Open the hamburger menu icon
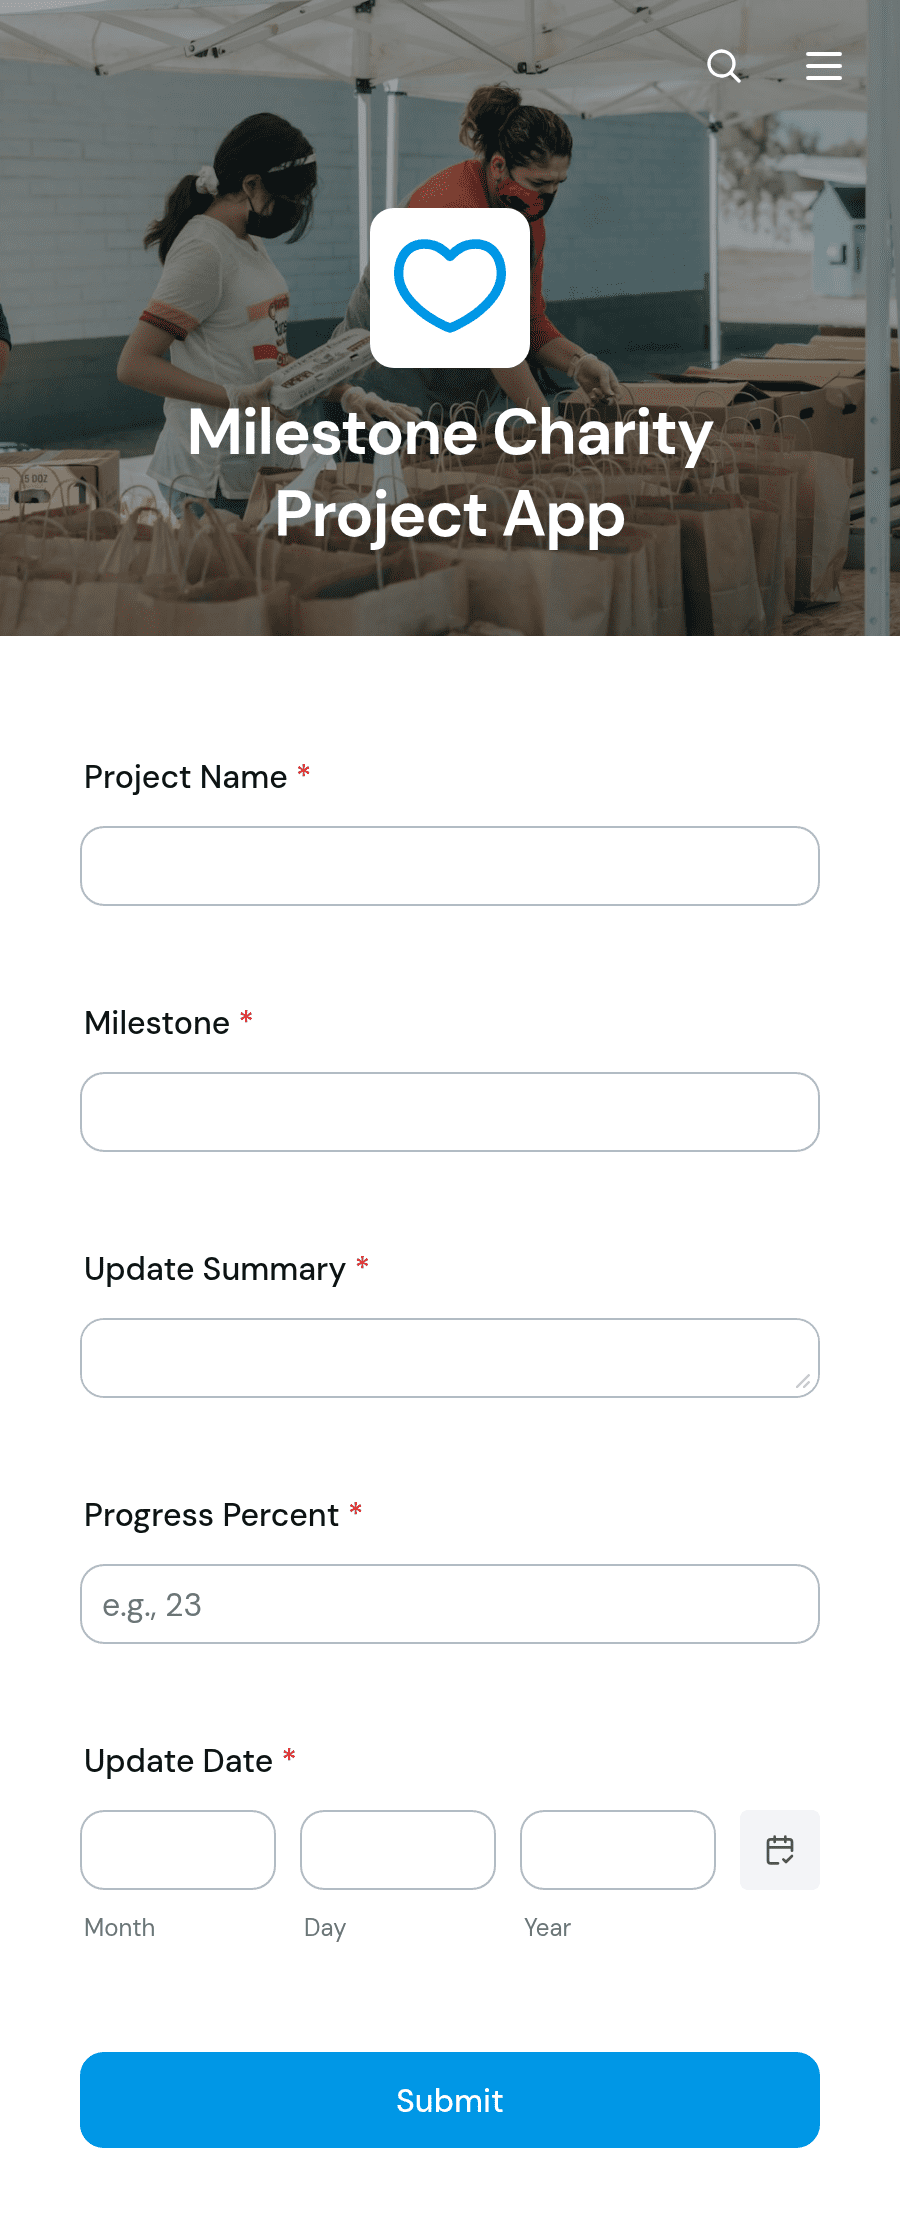The image size is (900, 2234). (x=824, y=66)
